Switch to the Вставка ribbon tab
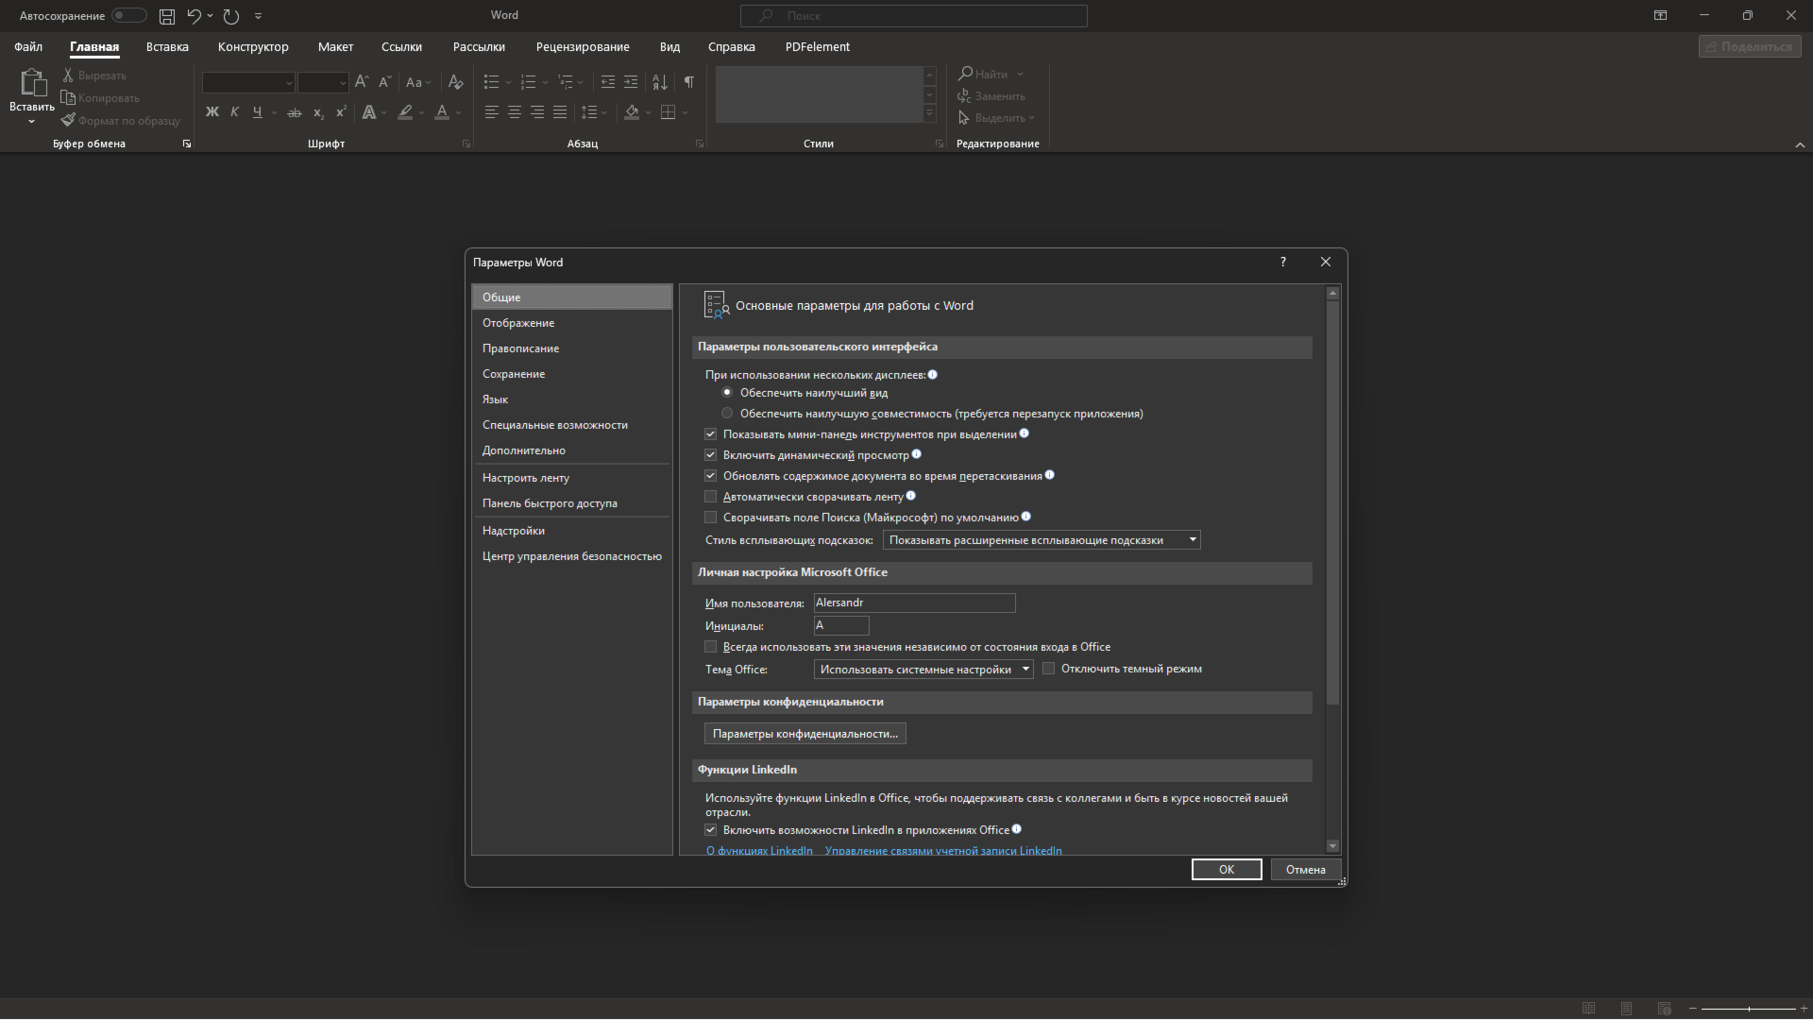1813x1020 pixels. point(167,47)
